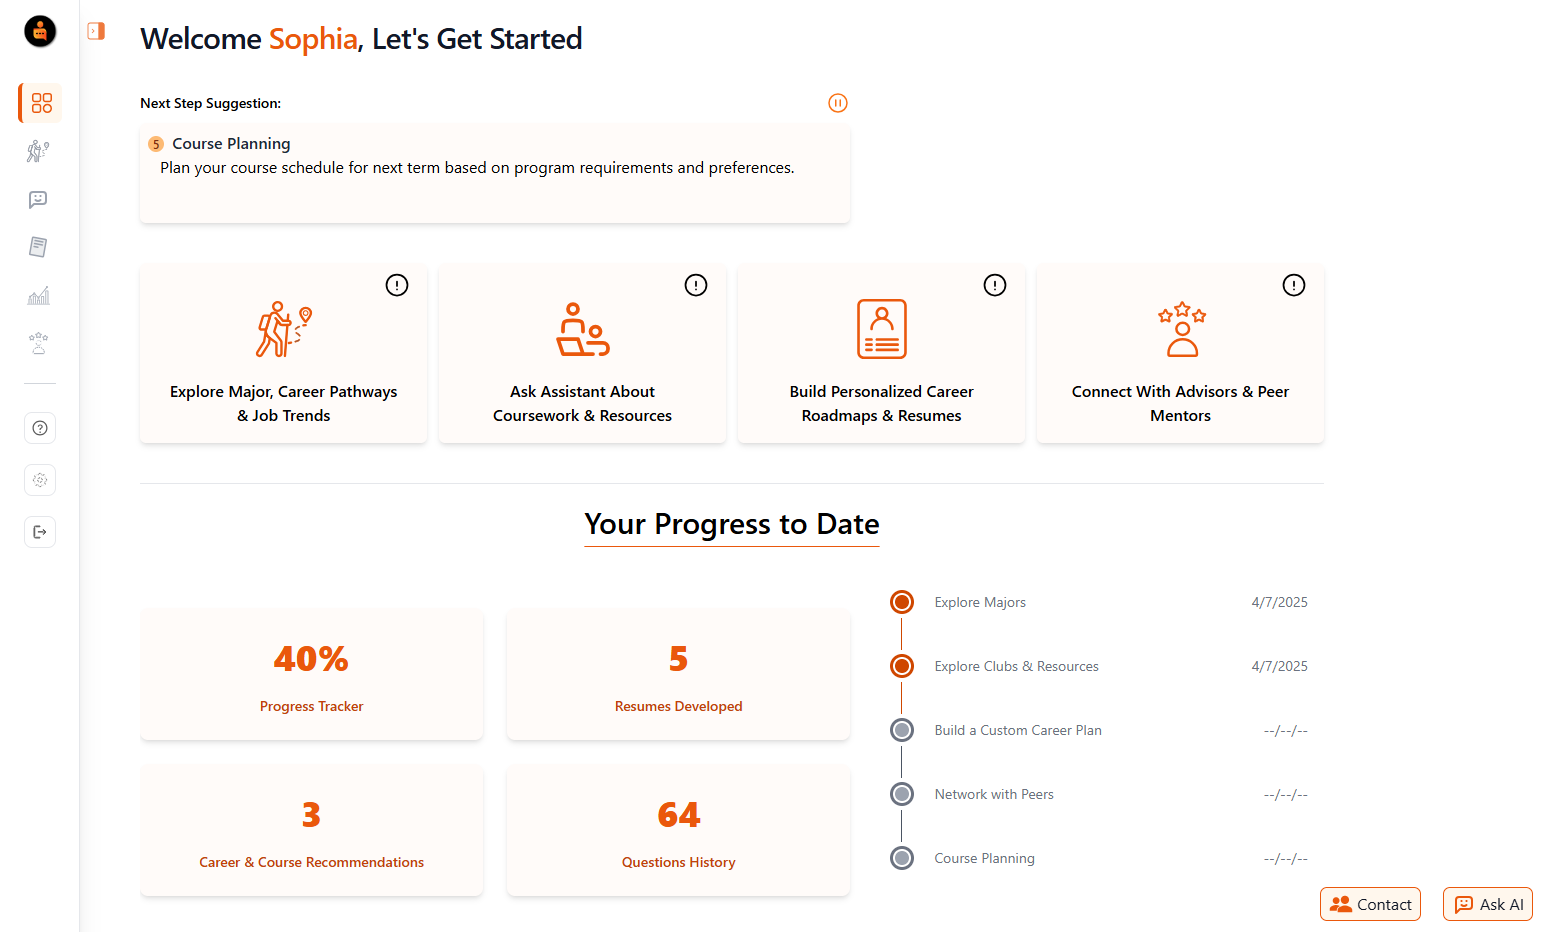Image resolution: width=1557 pixels, height=932 pixels.
Task: Click the Contact button
Action: click(1370, 904)
